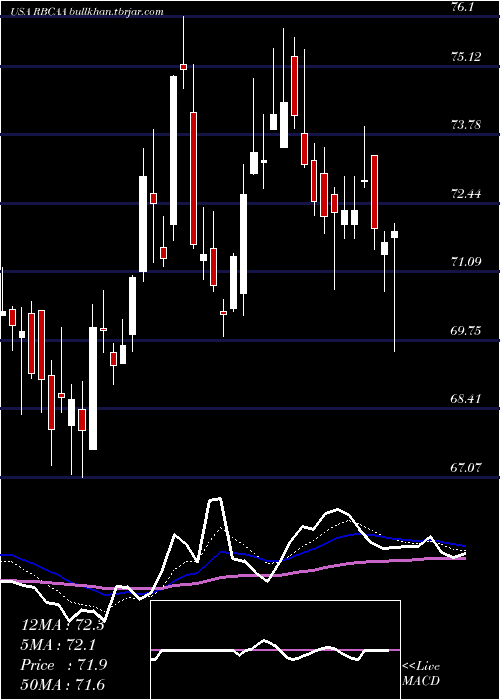Click the 68.41 price axis label
Viewport: 500px width, 700px height.
[x=466, y=399]
